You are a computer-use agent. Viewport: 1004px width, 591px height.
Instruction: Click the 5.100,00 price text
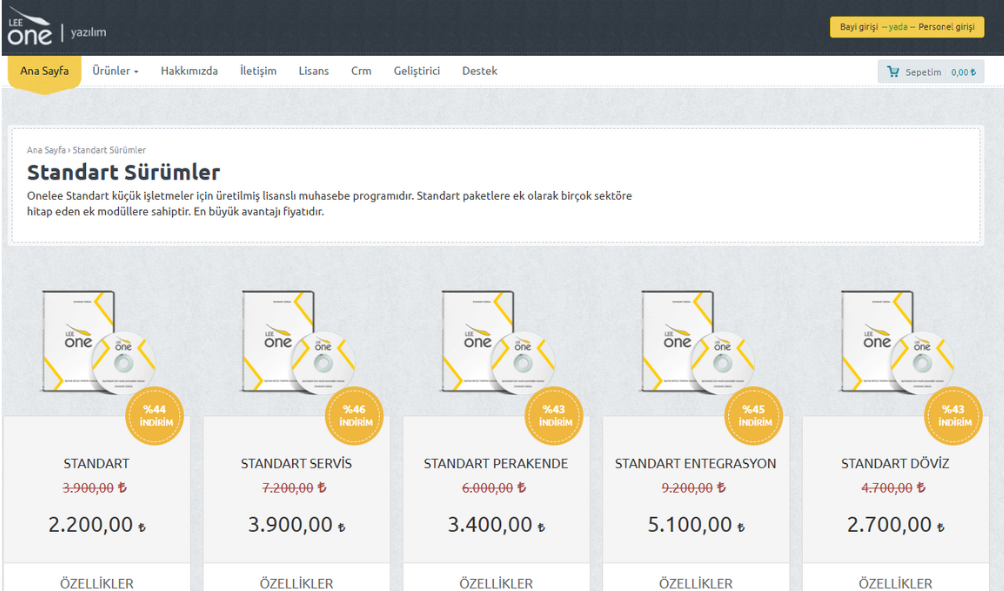pos(696,524)
